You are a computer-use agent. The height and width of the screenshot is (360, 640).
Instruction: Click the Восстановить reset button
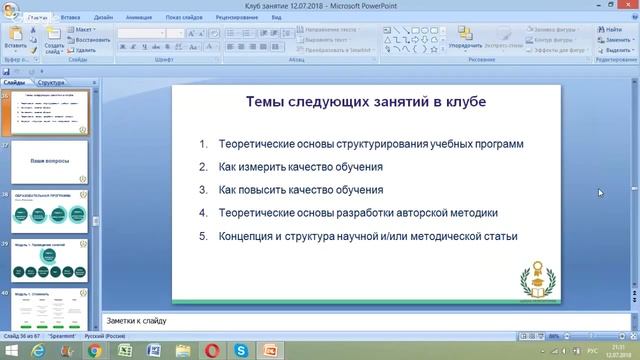pos(89,40)
